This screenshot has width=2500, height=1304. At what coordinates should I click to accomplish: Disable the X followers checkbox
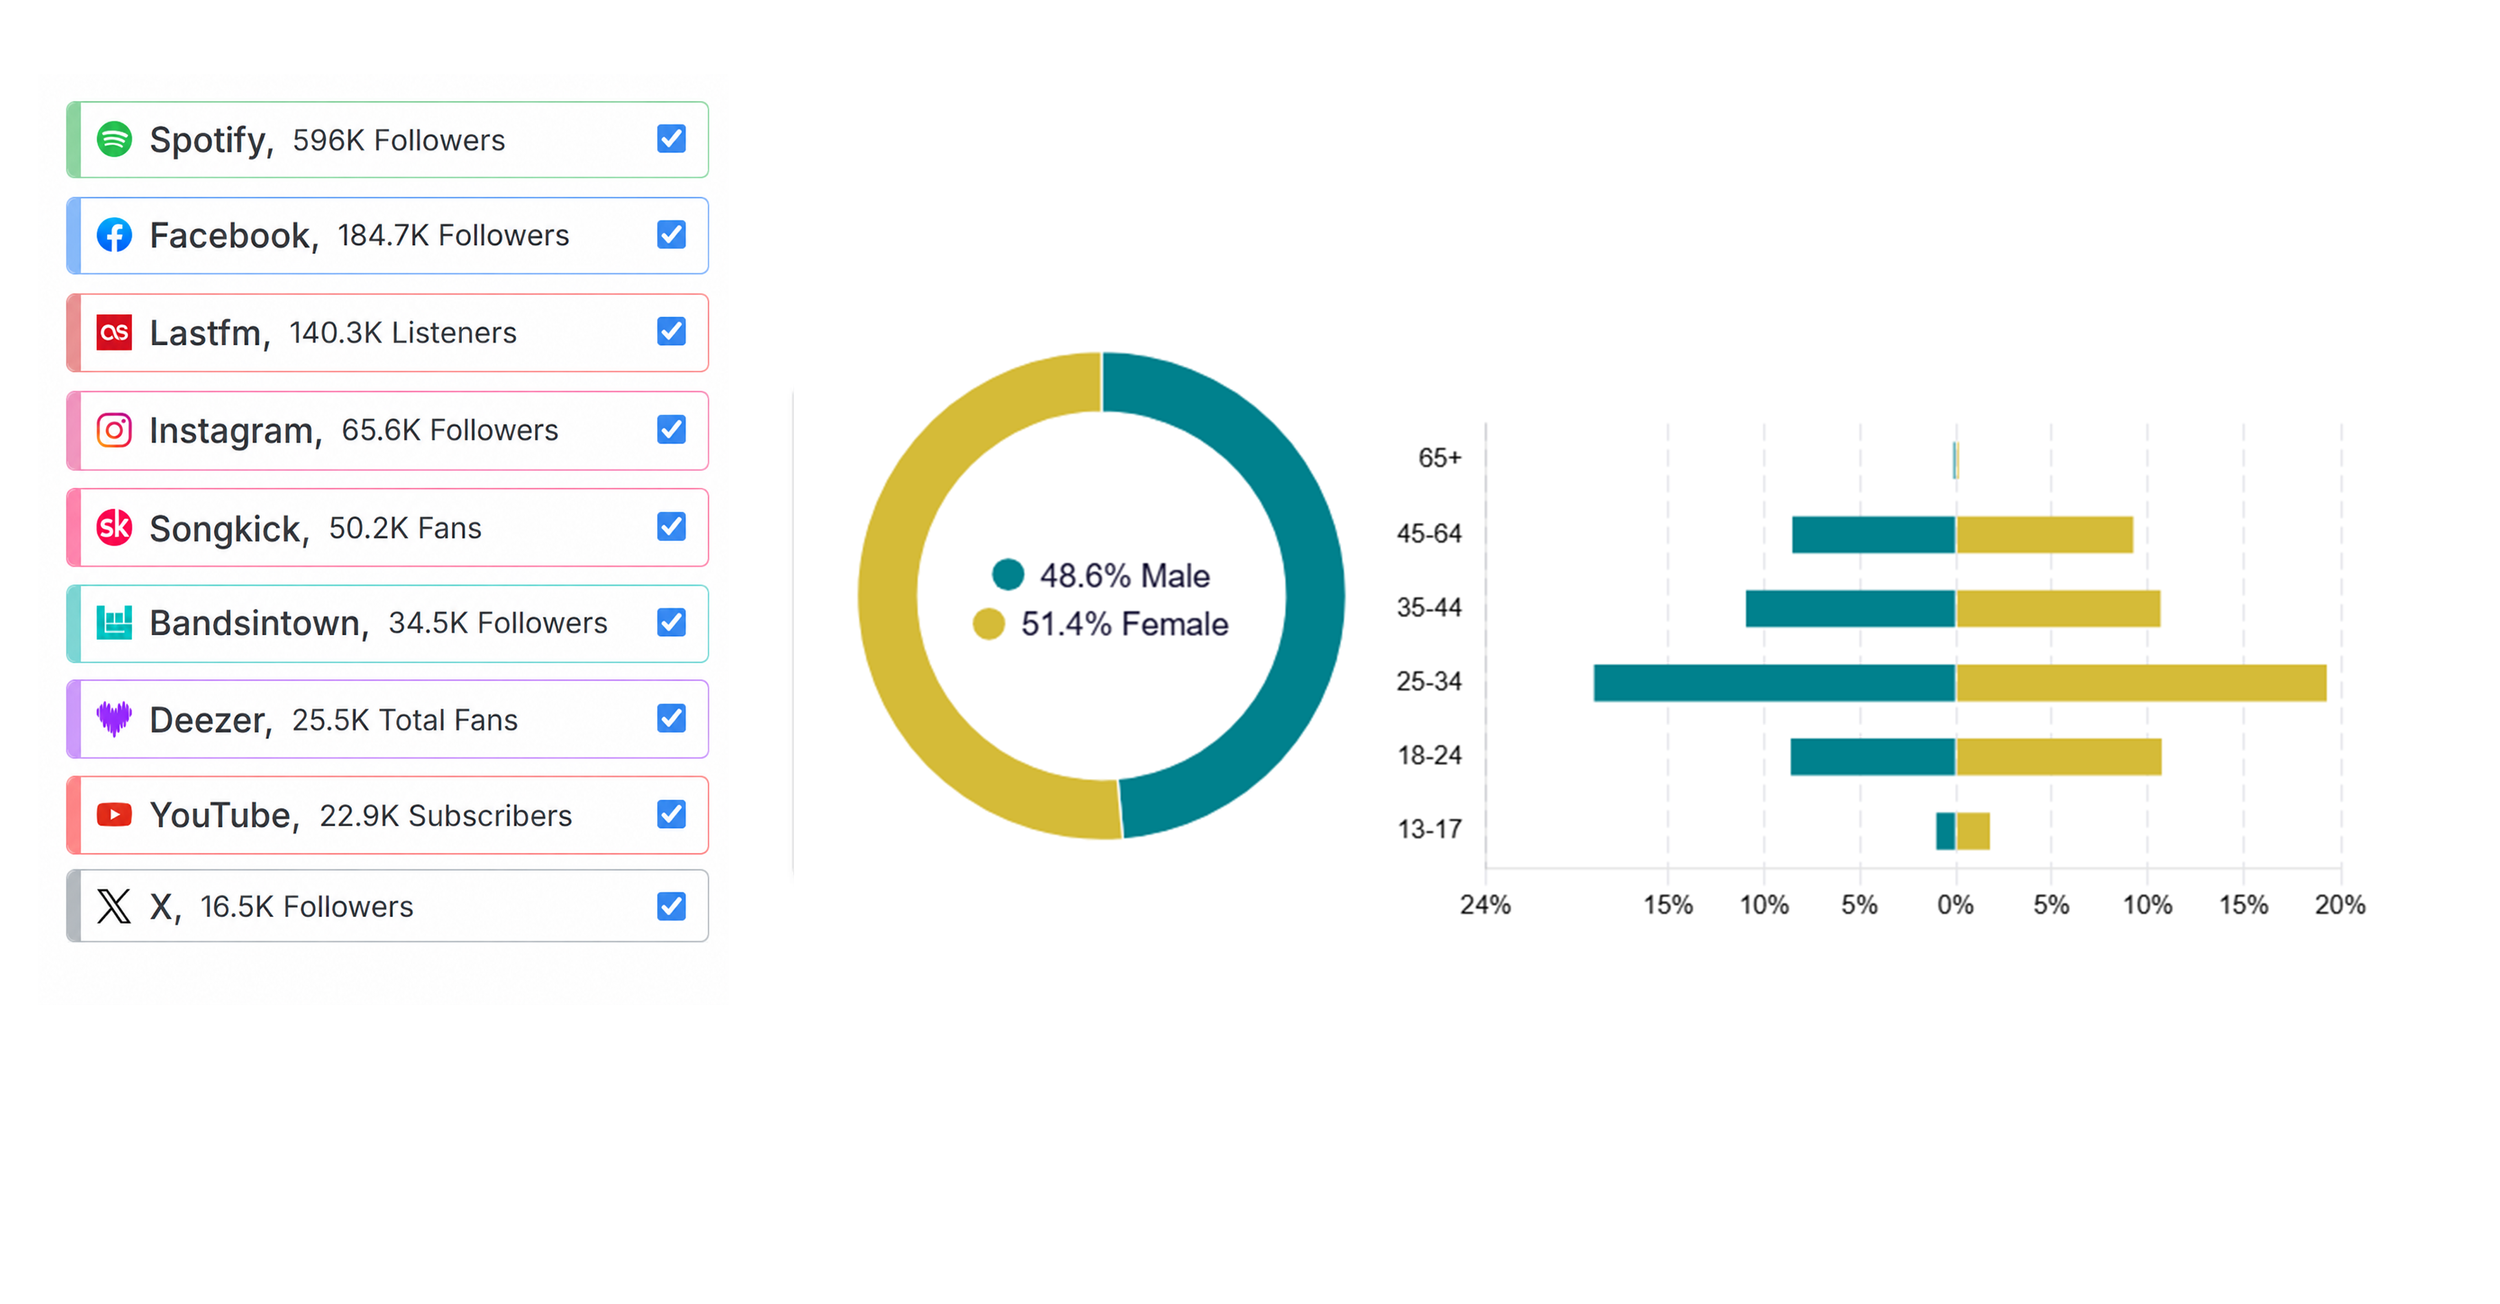point(671,906)
